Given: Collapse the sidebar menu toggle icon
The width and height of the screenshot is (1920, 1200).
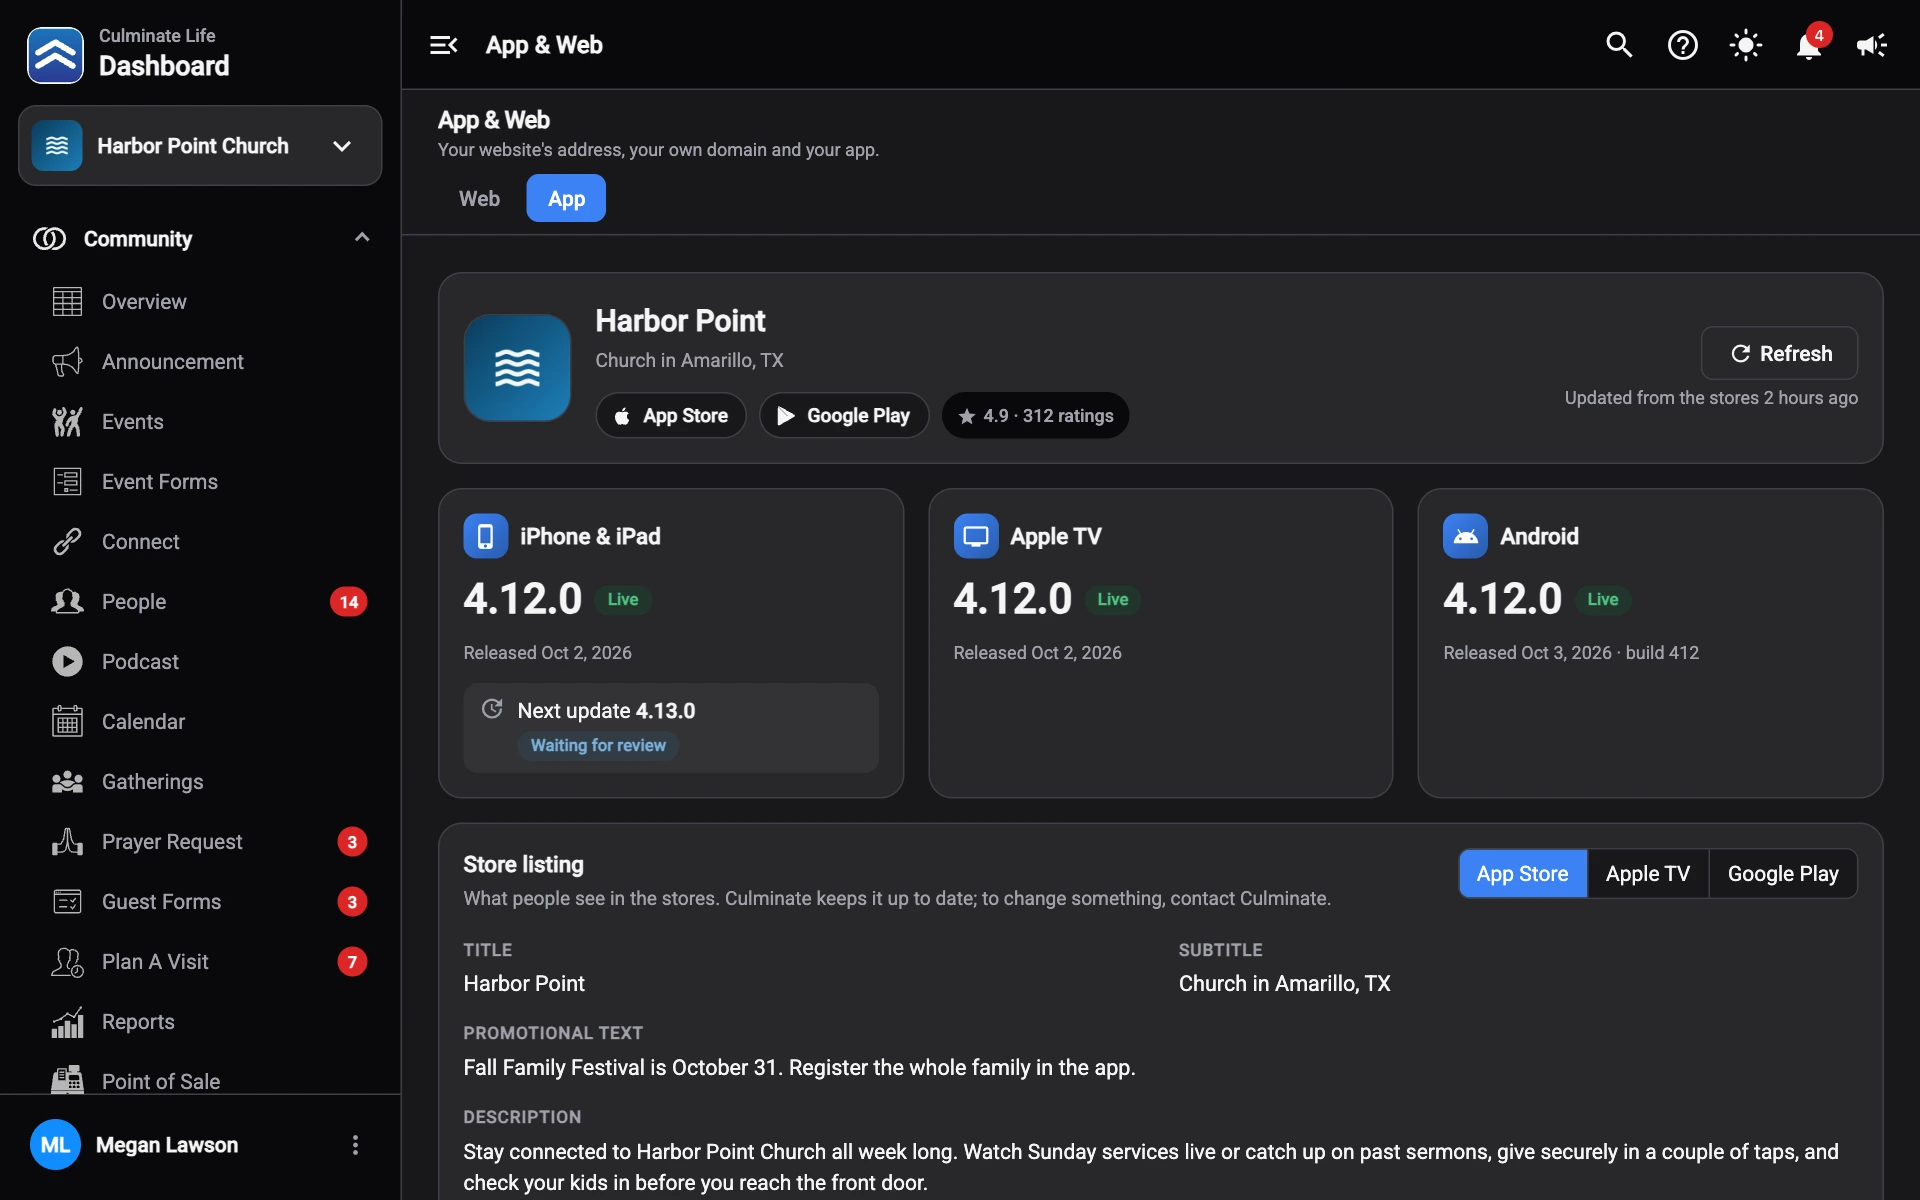Looking at the screenshot, I should (x=443, y=45).
